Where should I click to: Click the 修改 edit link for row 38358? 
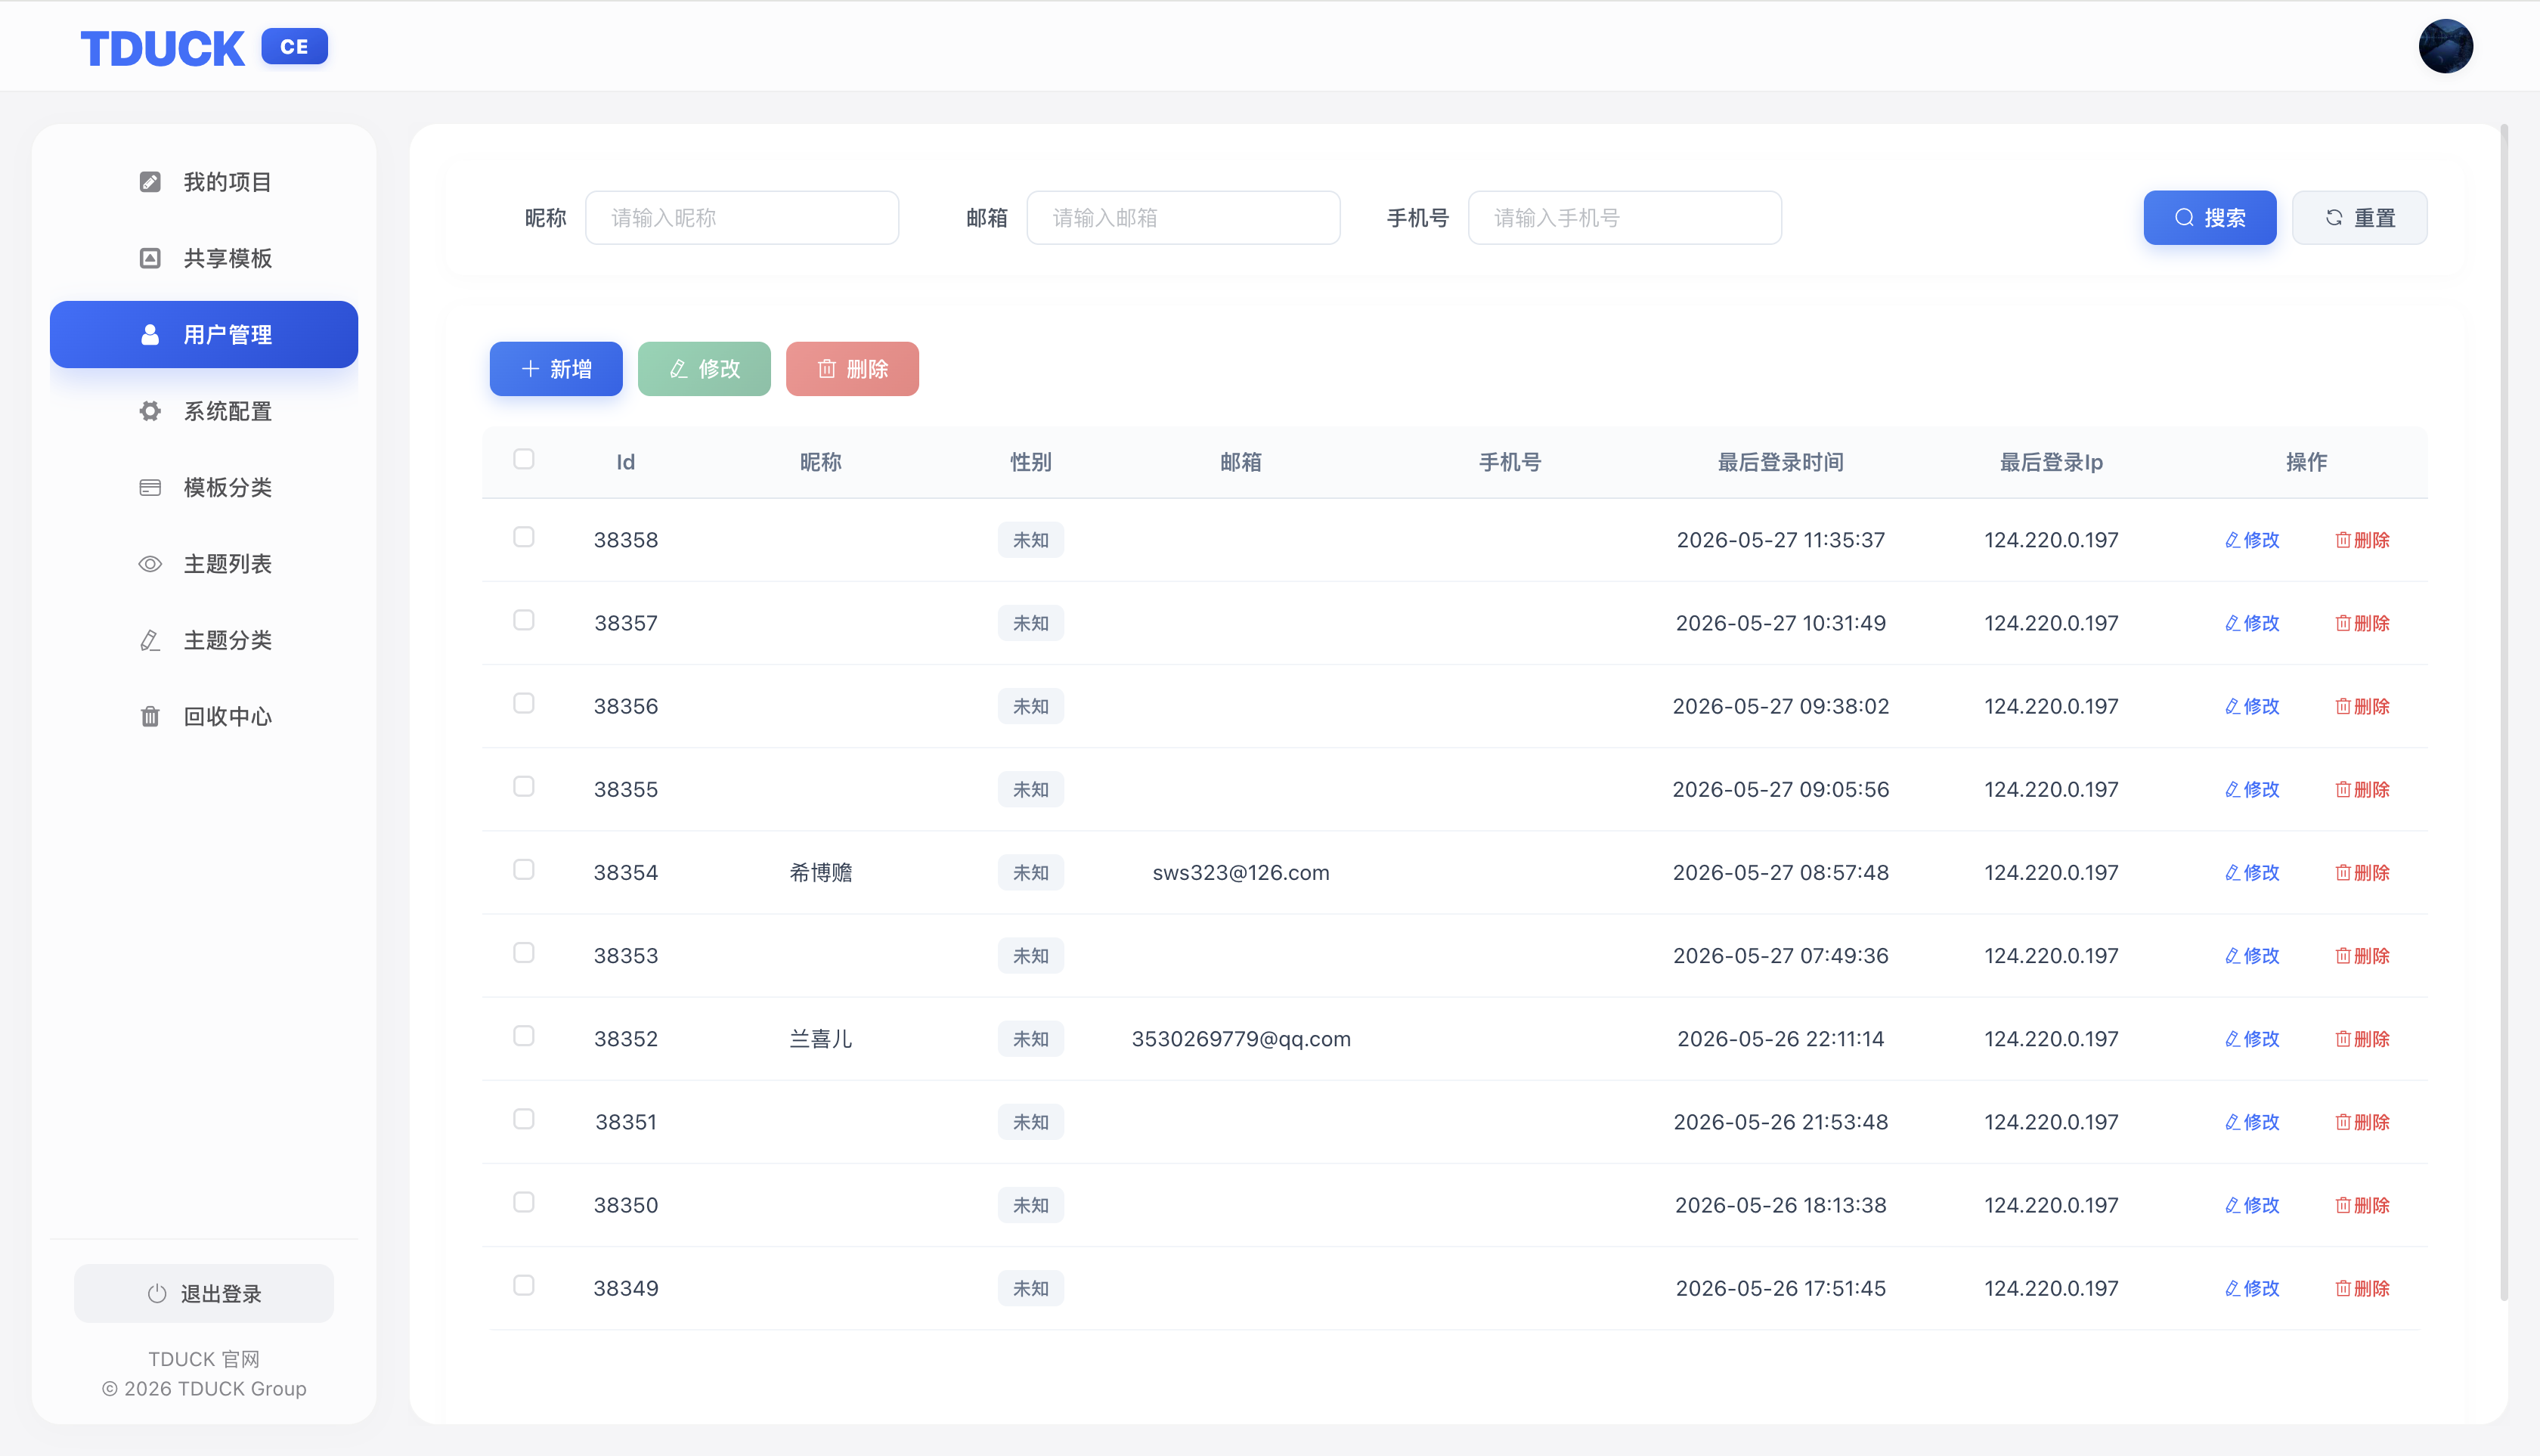point(2252,540)
